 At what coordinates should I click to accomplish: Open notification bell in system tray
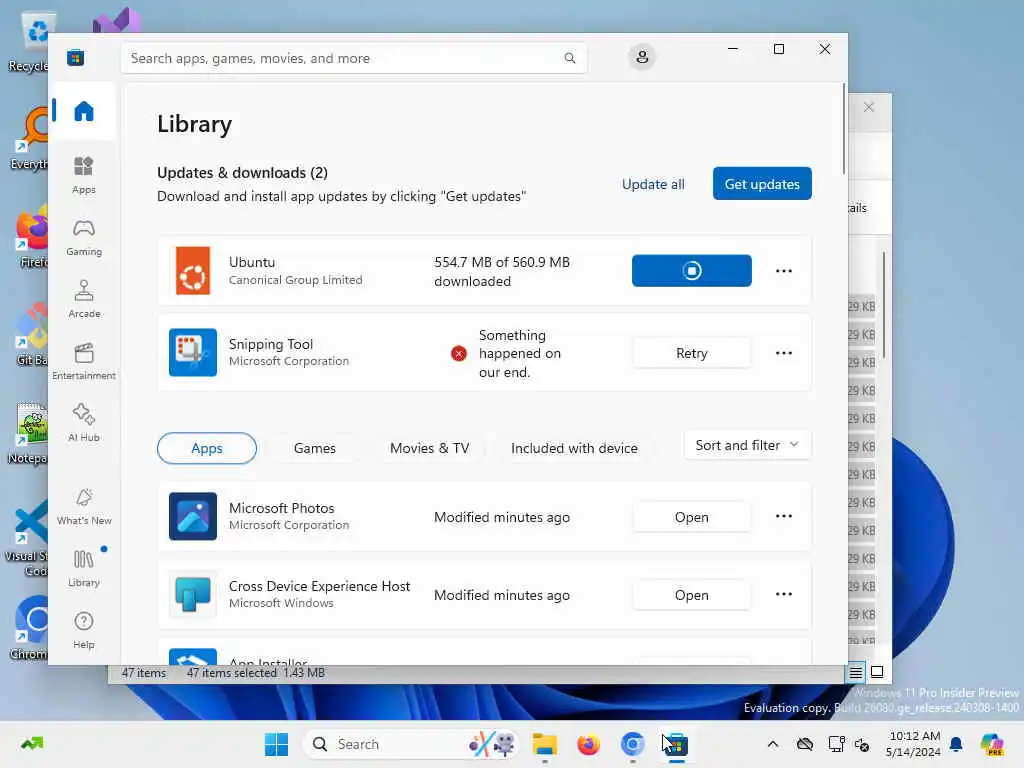click(x=956, y=744)
